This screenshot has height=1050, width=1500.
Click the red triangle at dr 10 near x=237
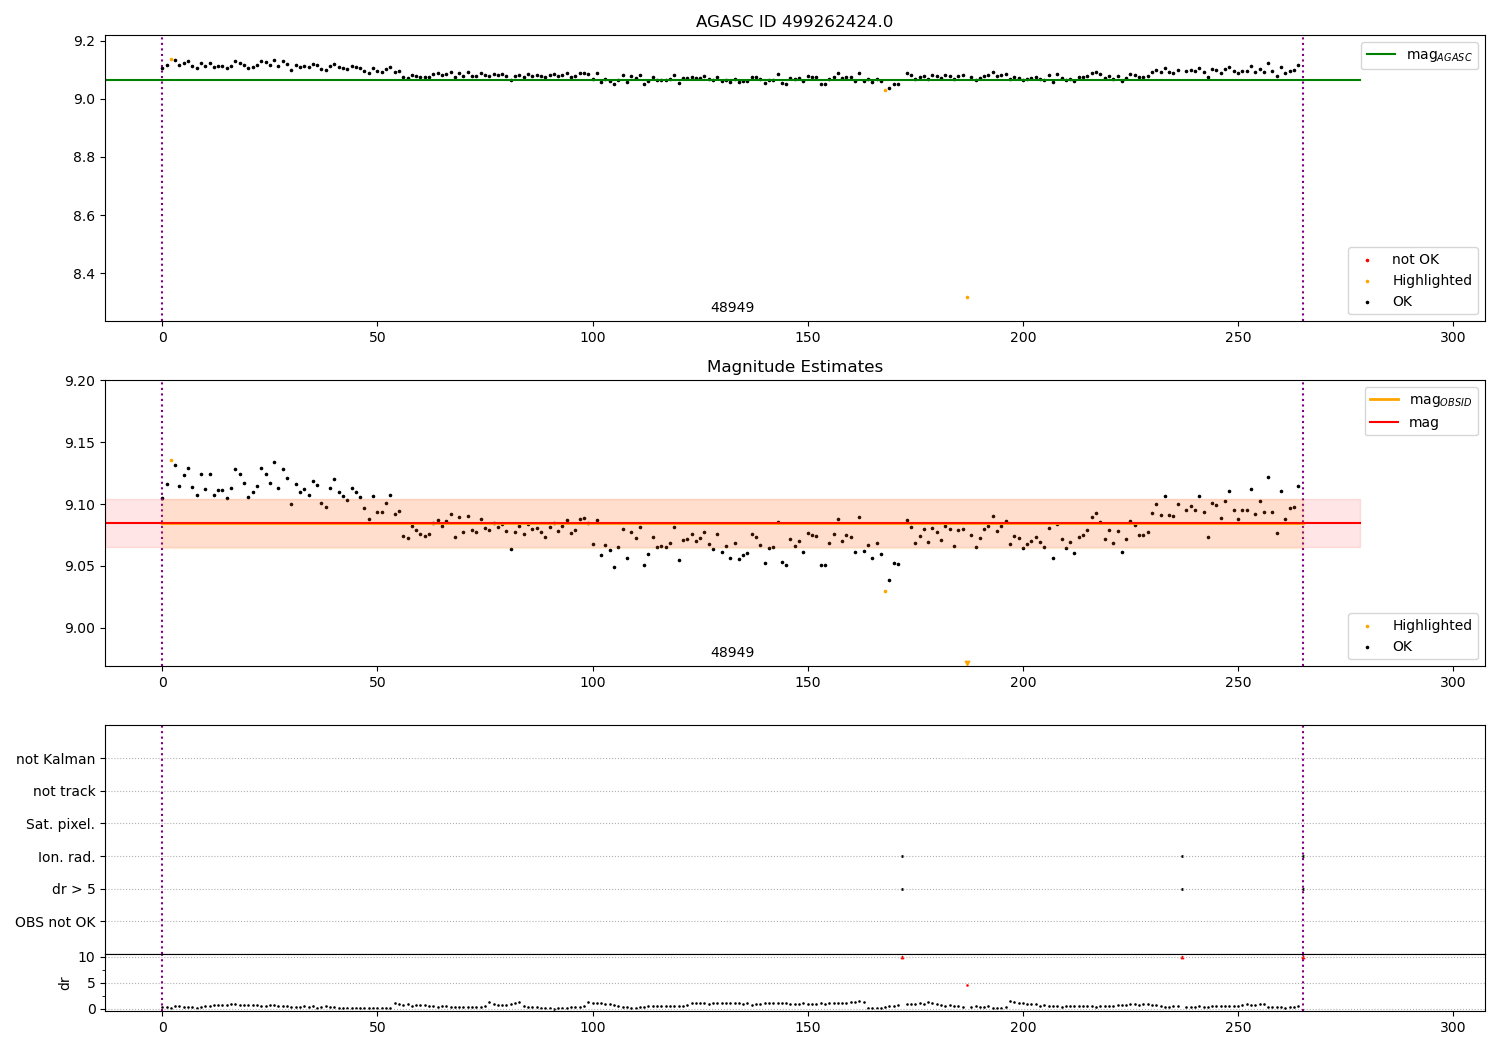pyautogui.click(x=1182, y=957)
